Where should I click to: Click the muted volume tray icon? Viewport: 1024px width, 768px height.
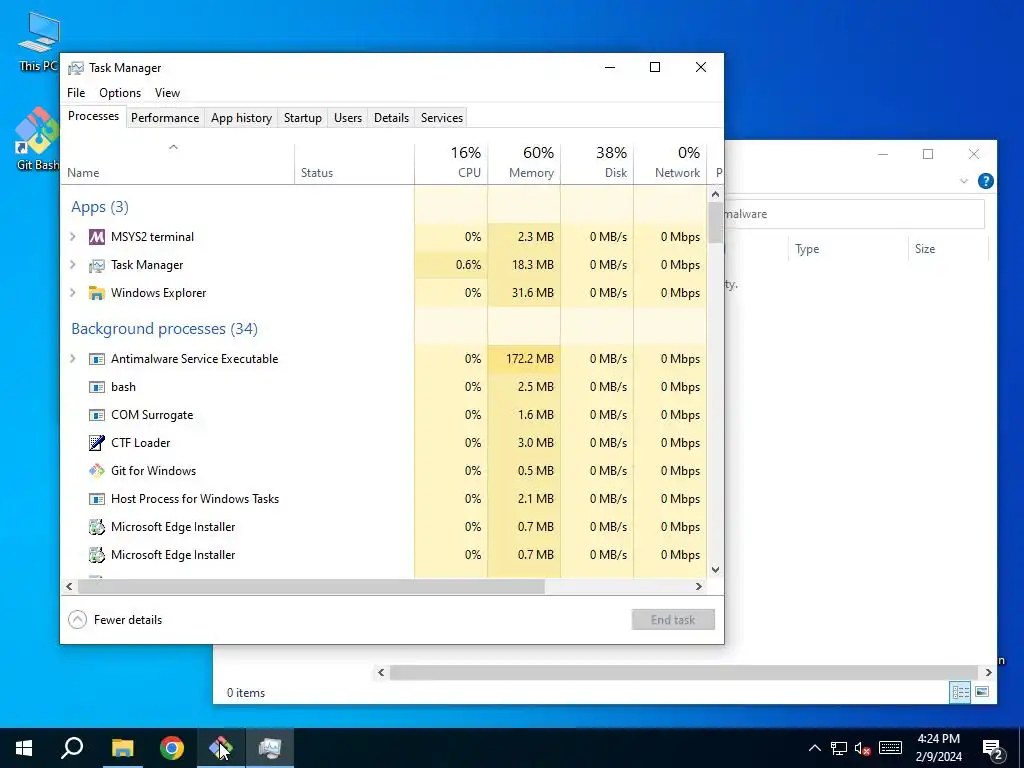(x=863, y=748)
